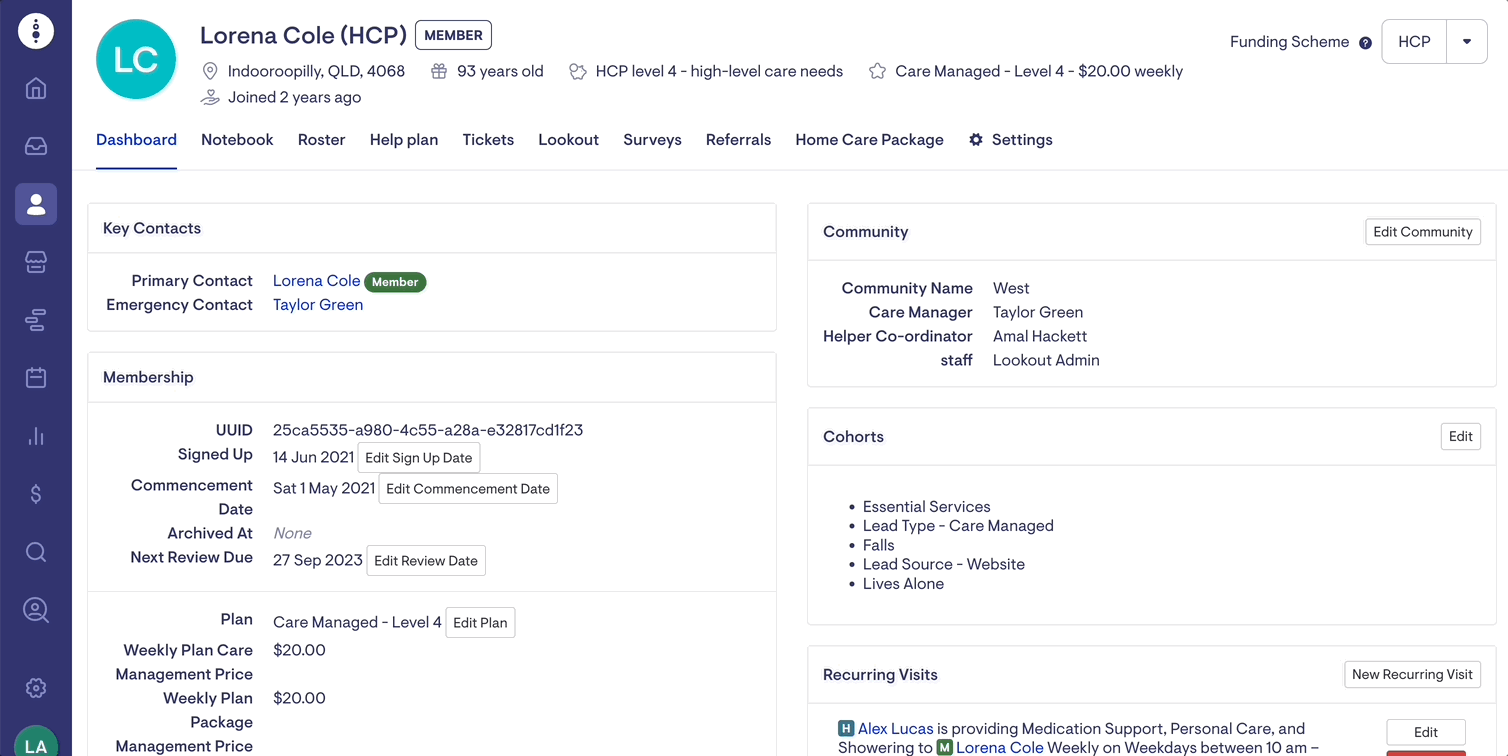1508x756 pixels.
Task: Open the dollar sign billing icon
Action: (36, 494)
